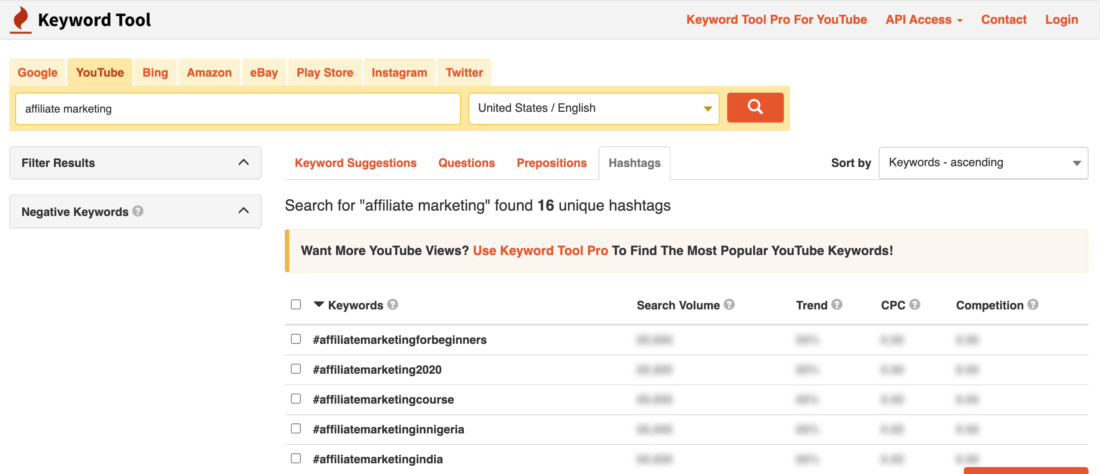Click the Use Keyword Tool Pro link

click(x=540, y=250)
